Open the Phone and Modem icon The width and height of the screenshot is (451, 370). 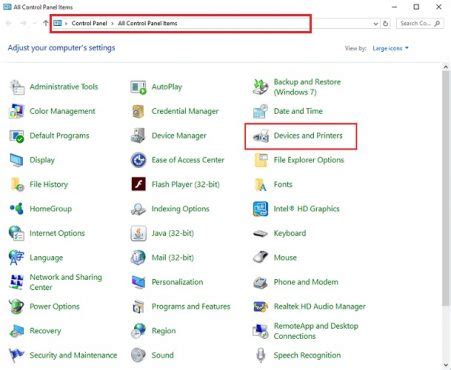click(x=261, y=283)
